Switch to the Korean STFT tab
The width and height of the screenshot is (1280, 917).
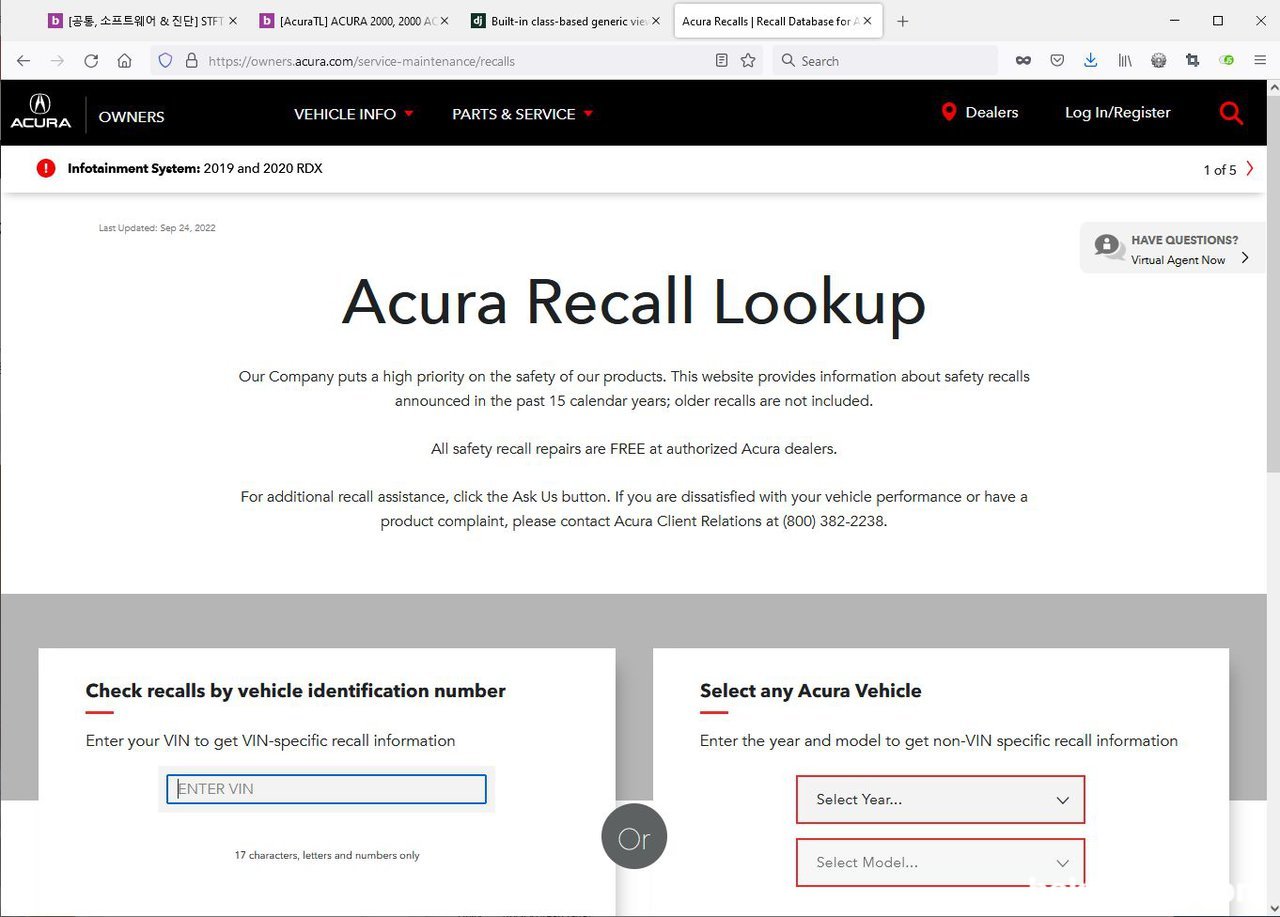[x=143, y=21]
